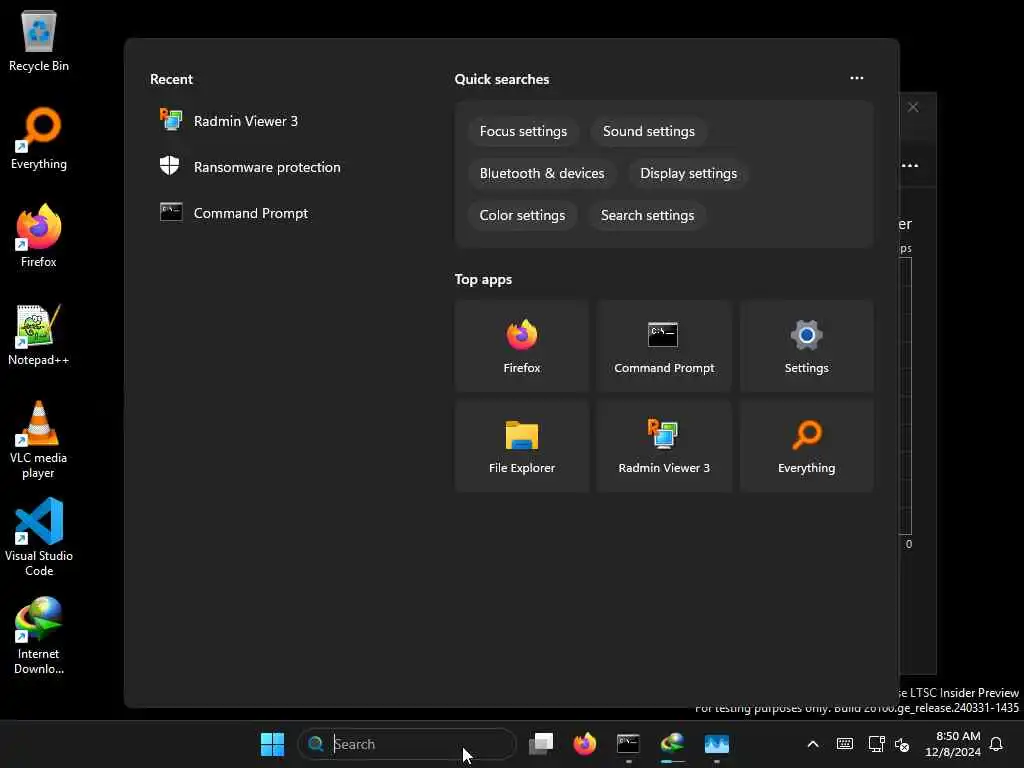
Task: Open the background window's more options menu
Action: (x=910, y=165)
